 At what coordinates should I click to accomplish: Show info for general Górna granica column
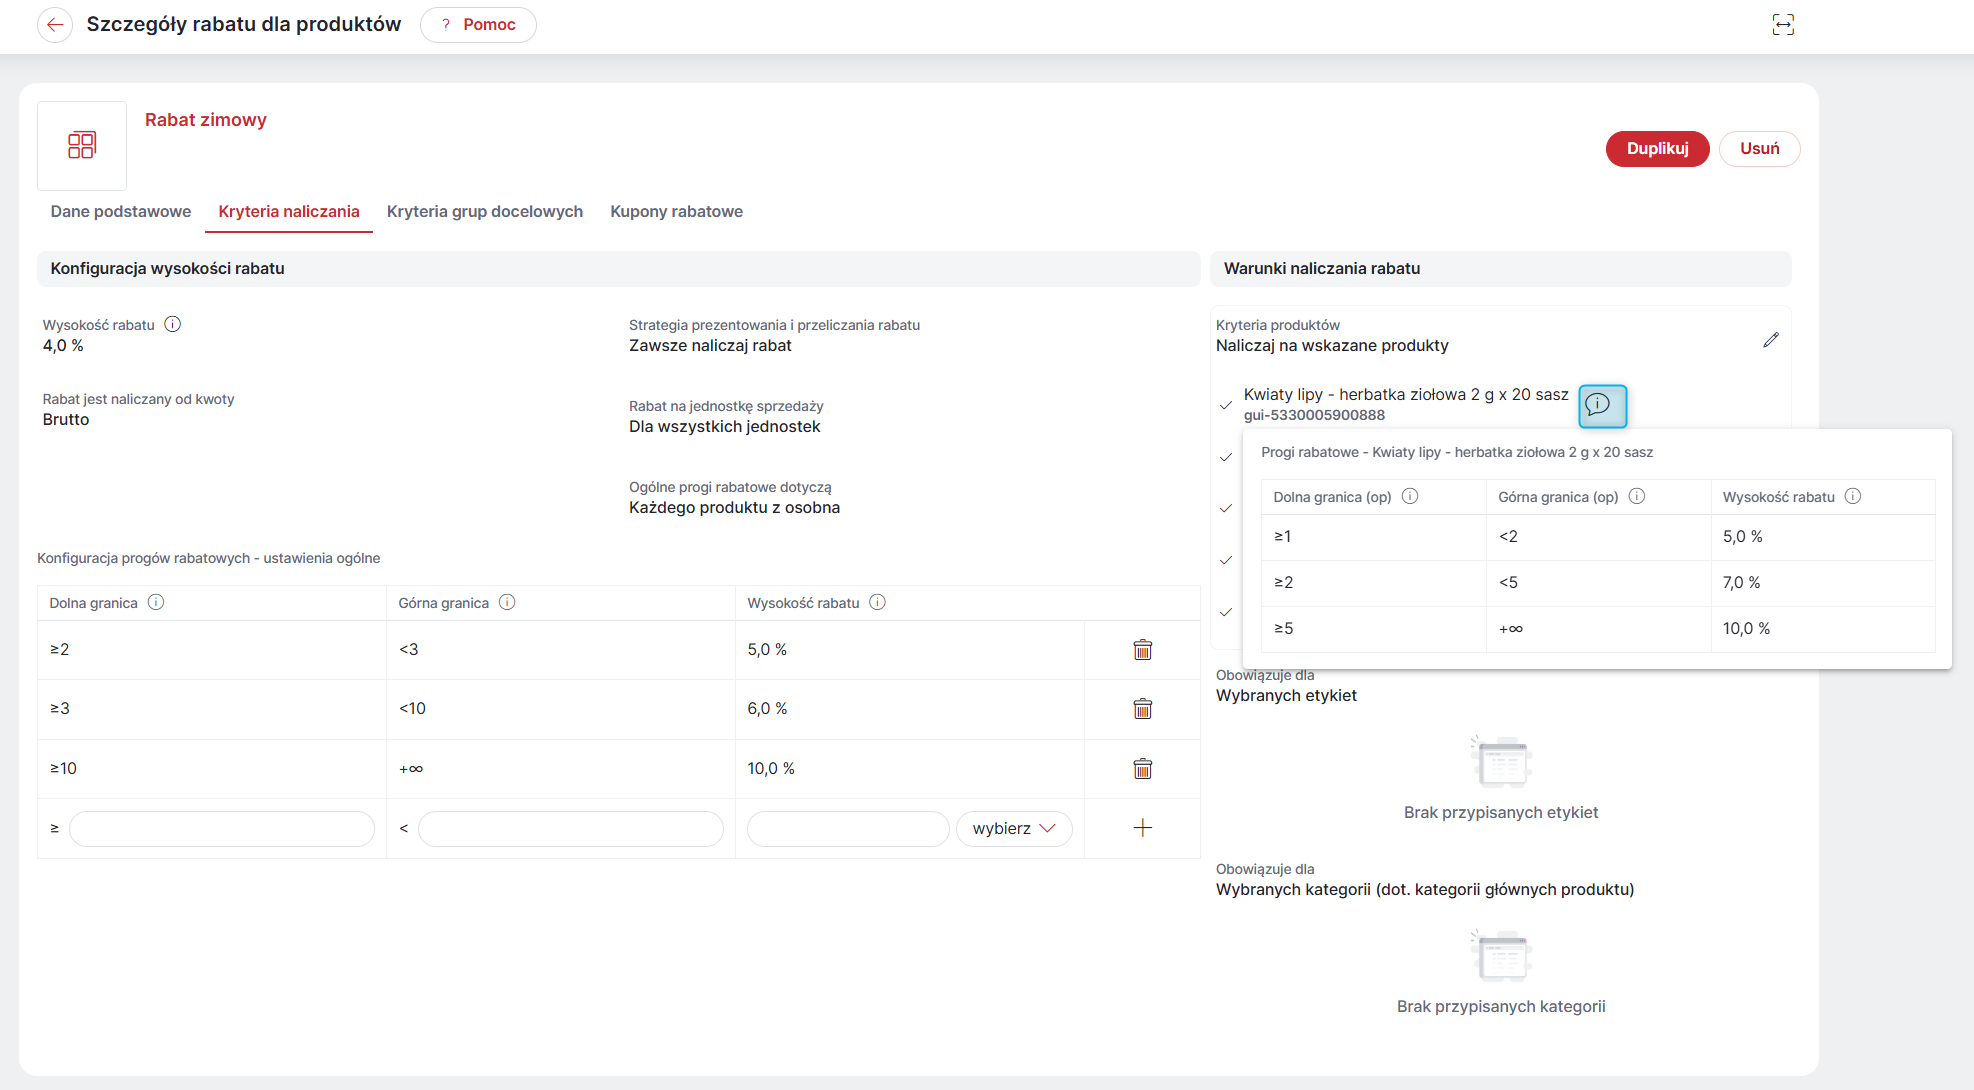pos(507,602)
